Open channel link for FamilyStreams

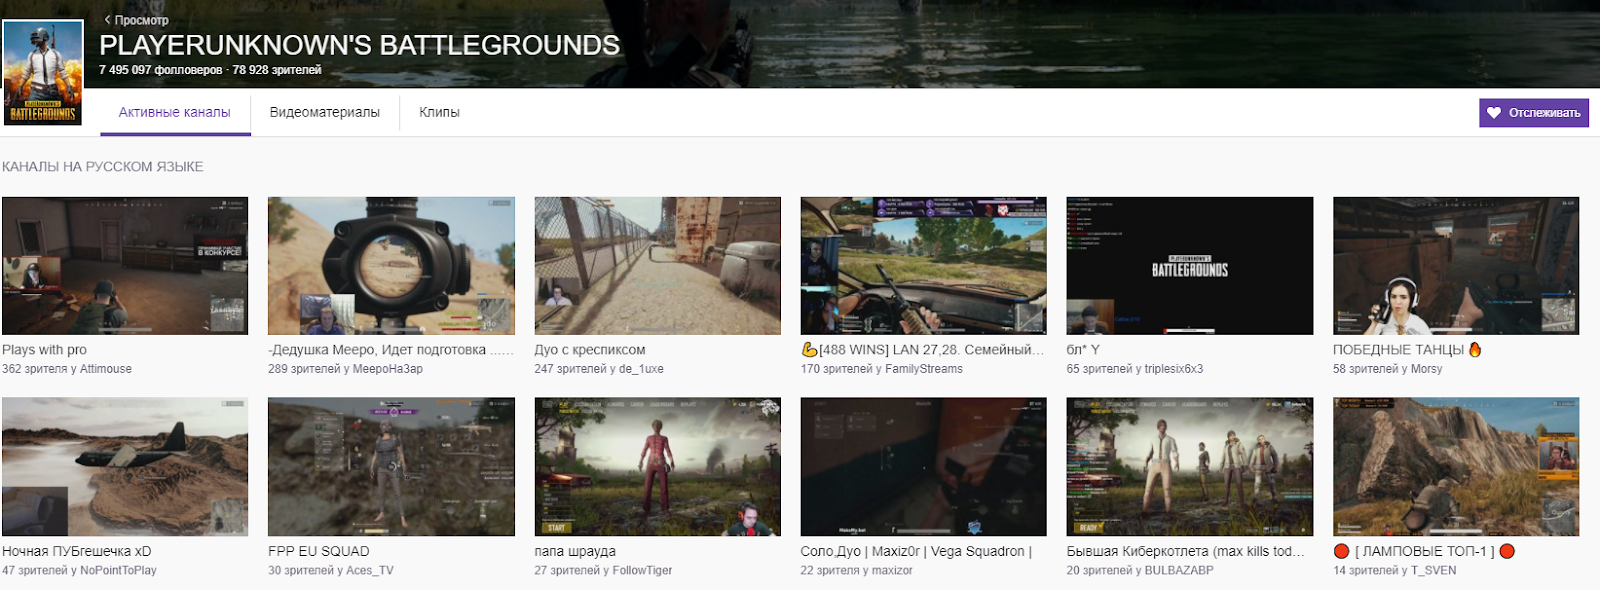[924, 369]
